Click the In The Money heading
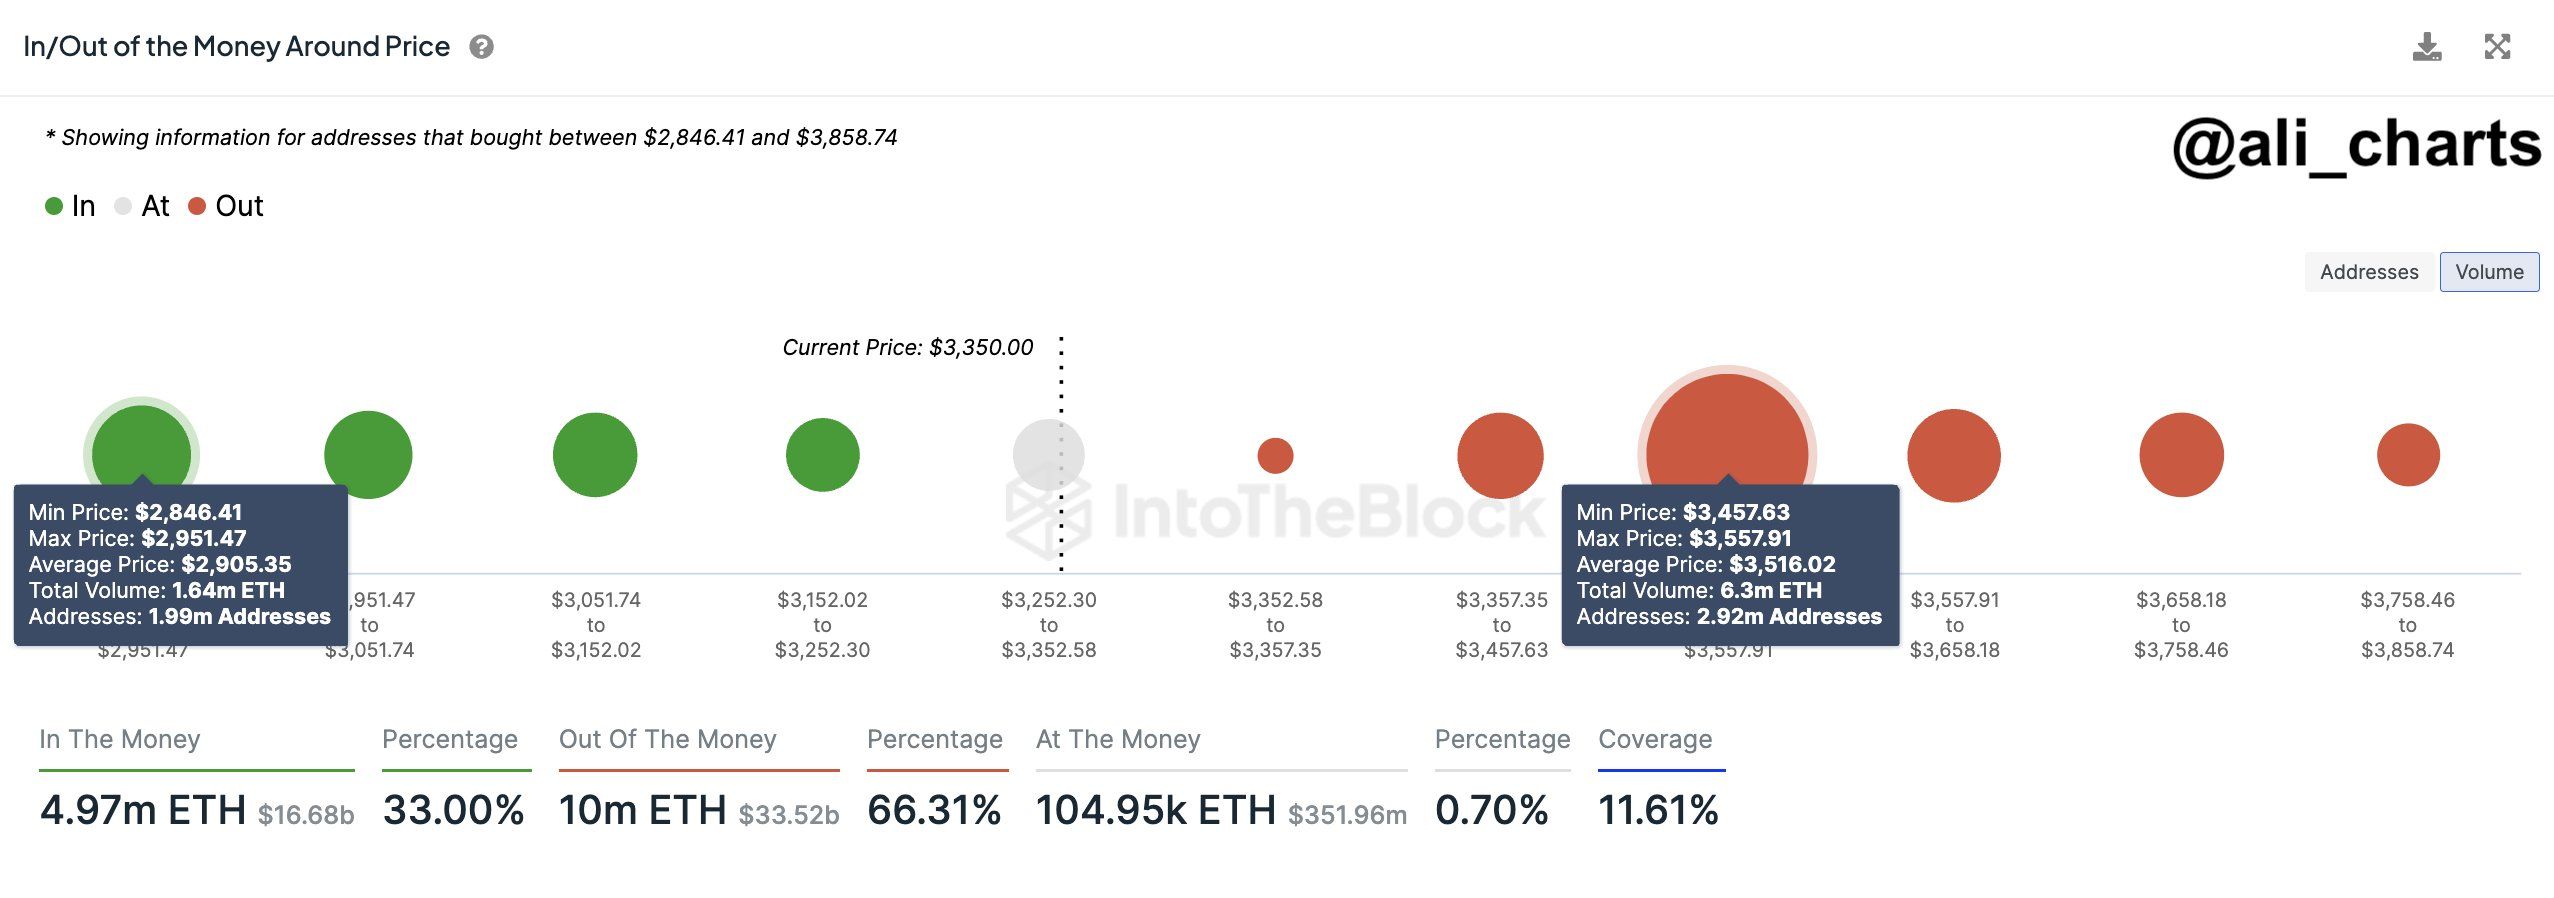 click(x=120, y=739)
